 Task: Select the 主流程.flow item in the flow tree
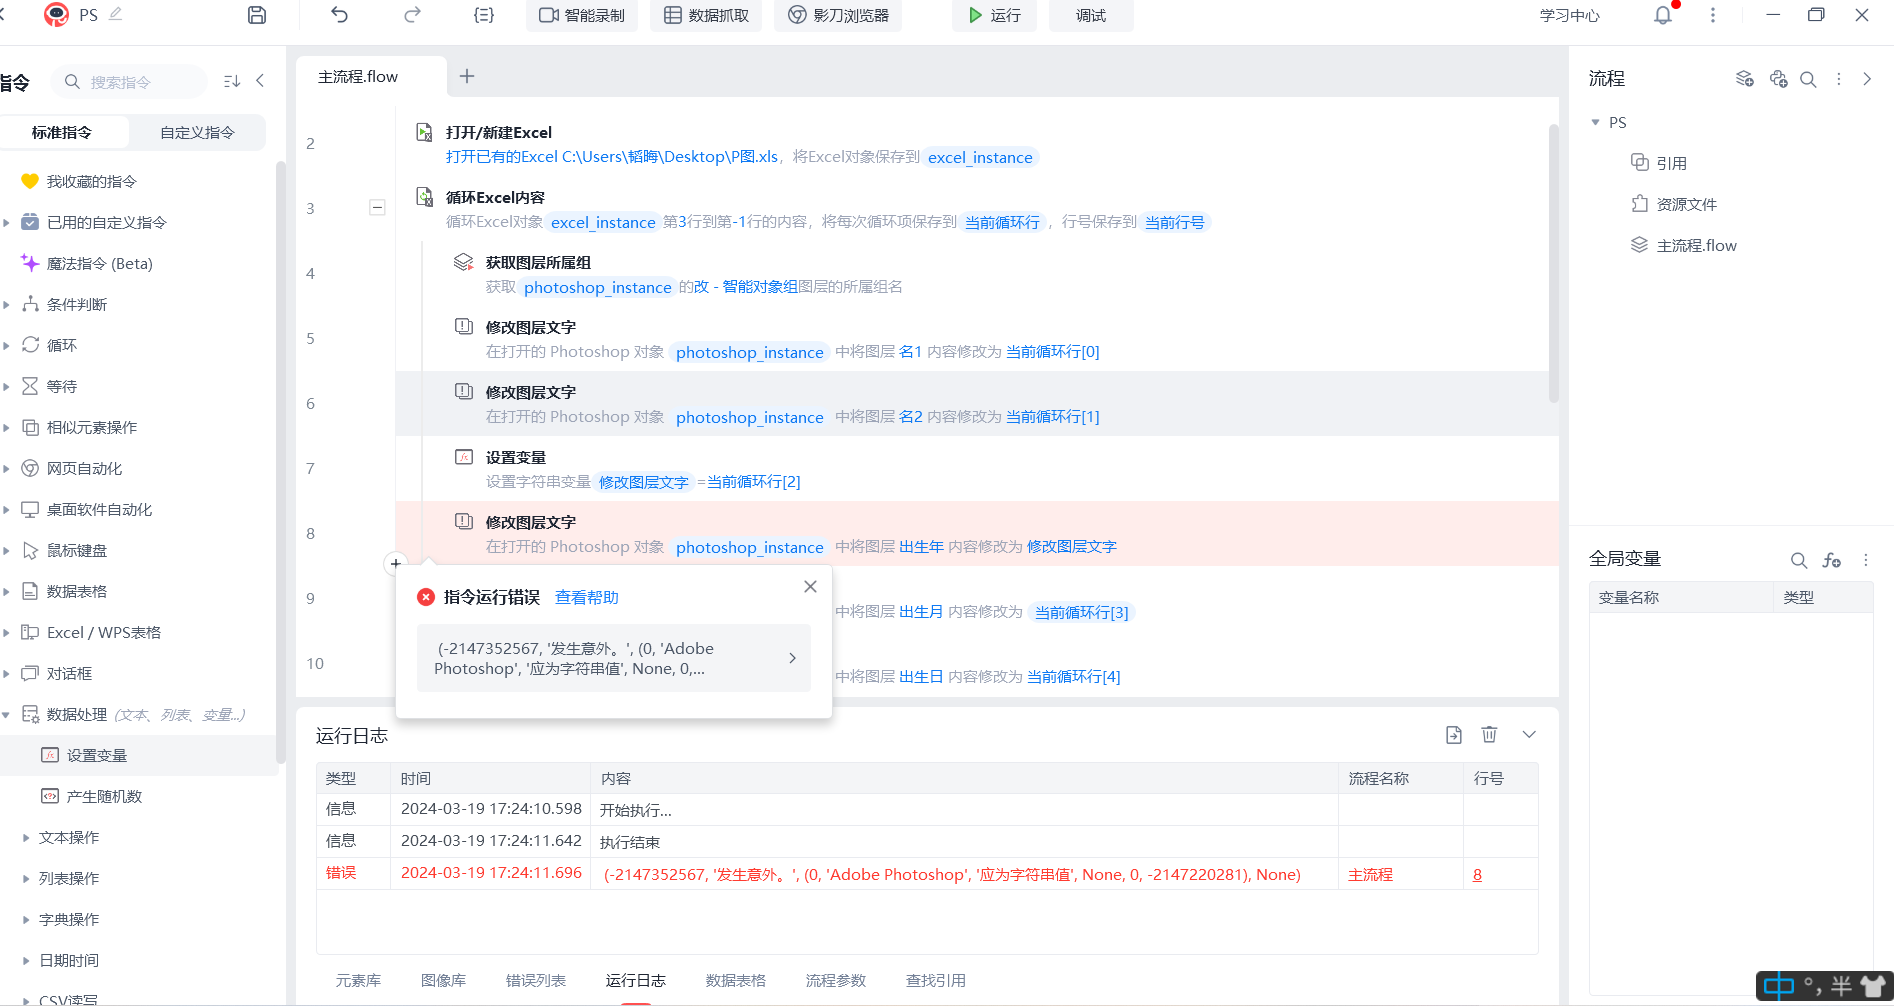point(1695,245)
